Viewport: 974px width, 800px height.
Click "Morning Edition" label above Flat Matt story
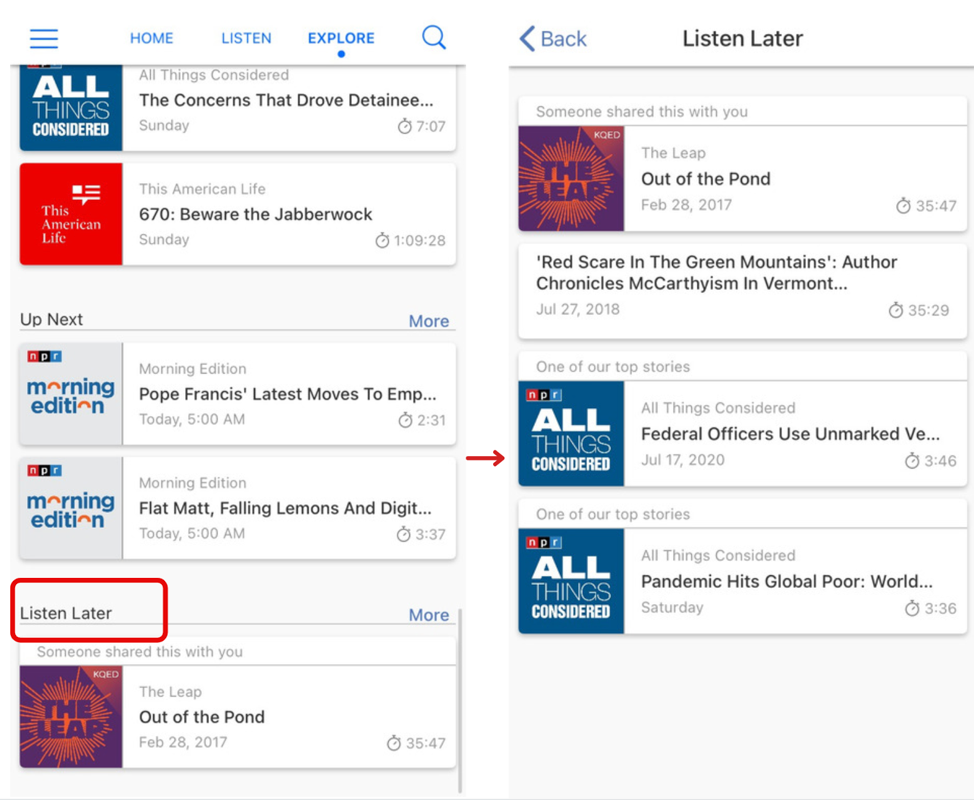point(193,483)
